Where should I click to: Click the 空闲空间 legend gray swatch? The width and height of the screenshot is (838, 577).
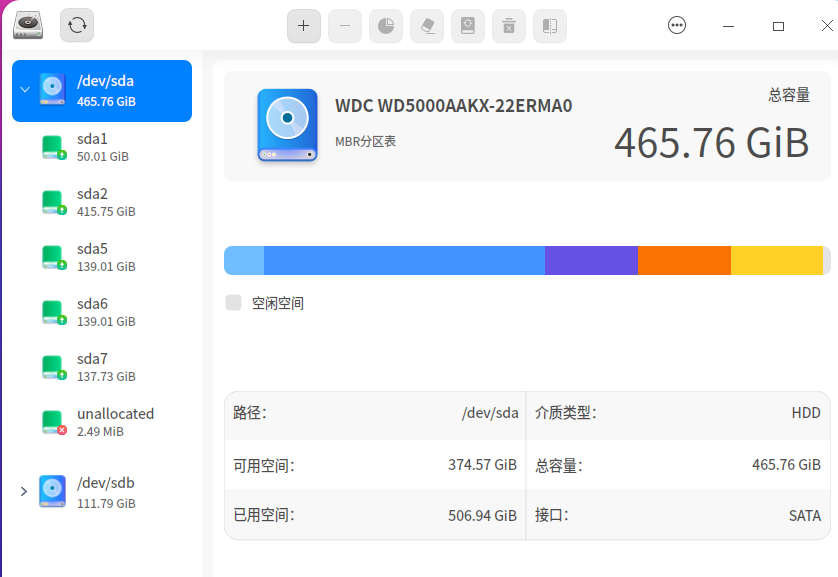click(234, 302)
